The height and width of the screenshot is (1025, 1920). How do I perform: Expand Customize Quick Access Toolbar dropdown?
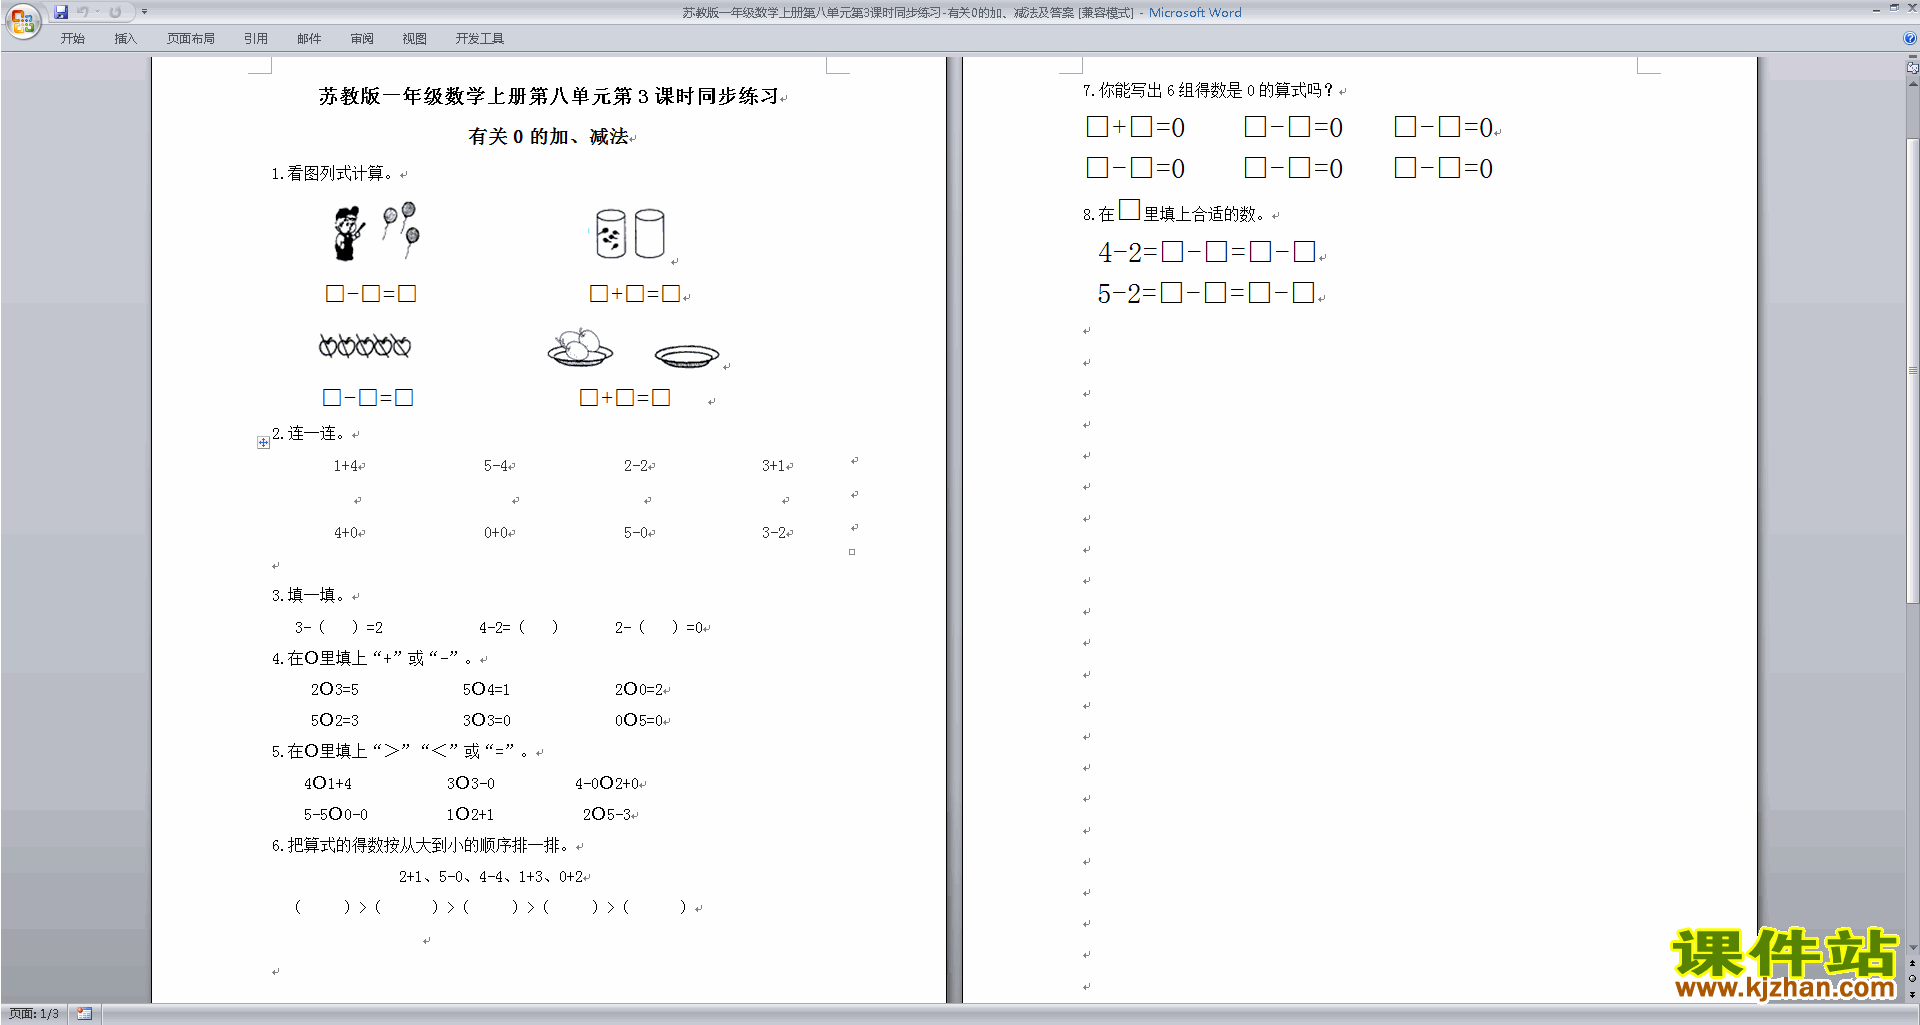pos(144,12)
